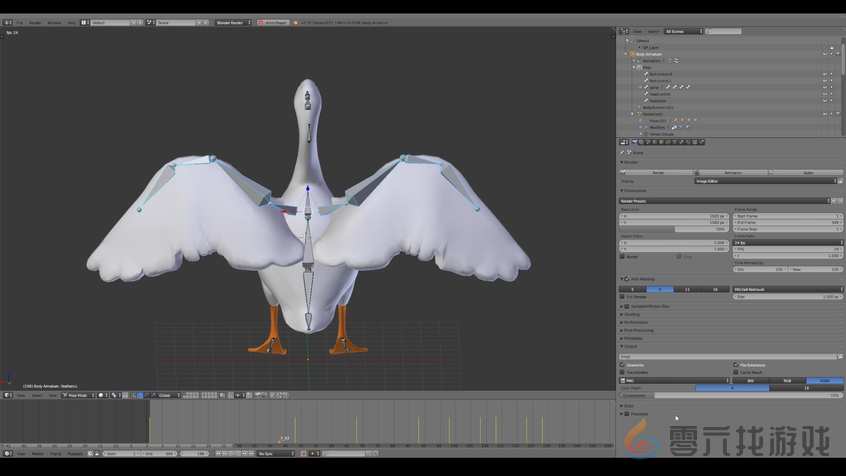Toggle the File Extensions checkbox

point(736,365)
